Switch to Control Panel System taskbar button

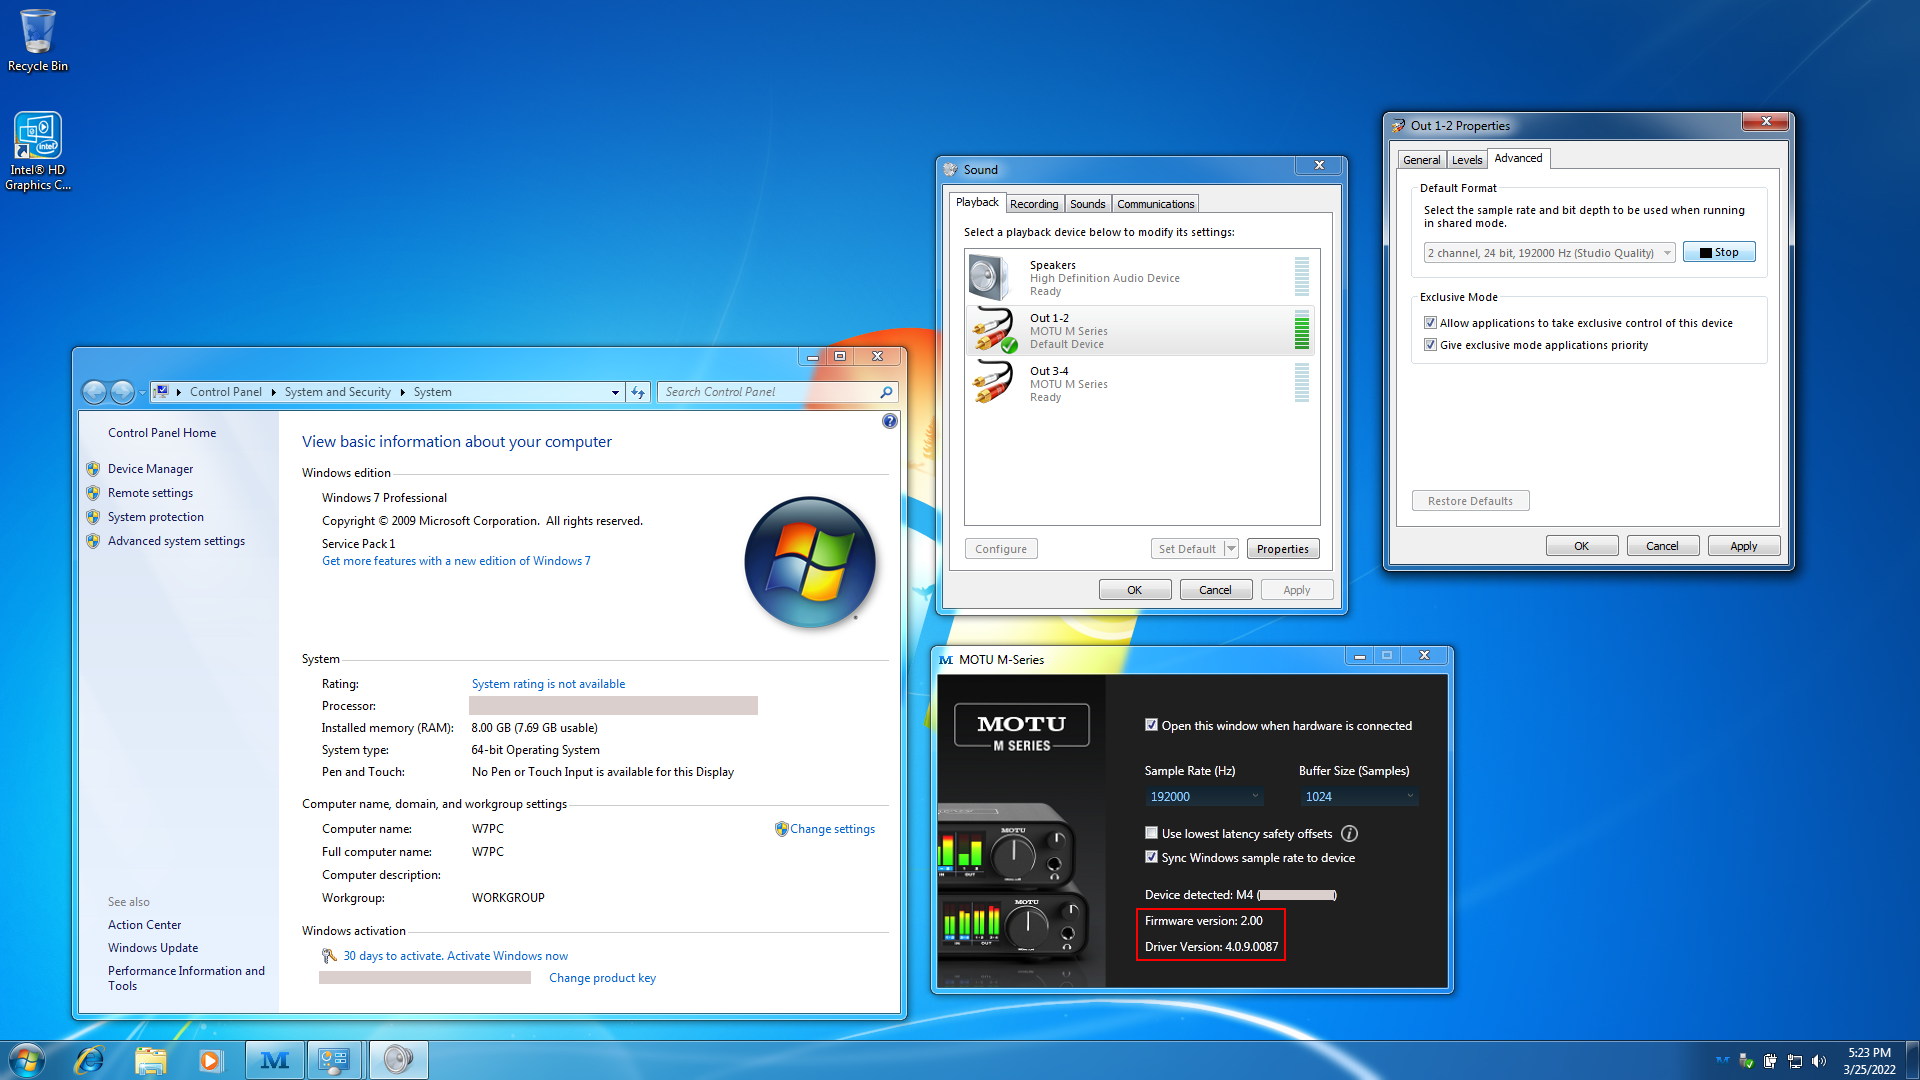[x=335, y=1060]
